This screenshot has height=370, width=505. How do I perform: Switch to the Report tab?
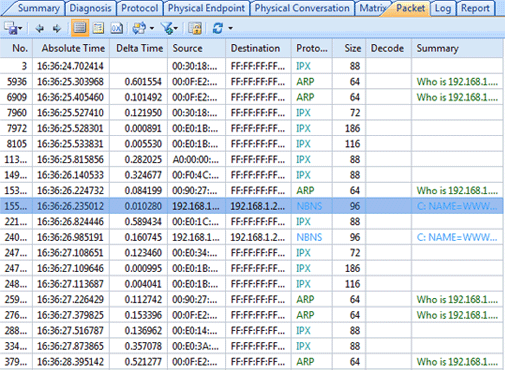(x=475, y=8)
